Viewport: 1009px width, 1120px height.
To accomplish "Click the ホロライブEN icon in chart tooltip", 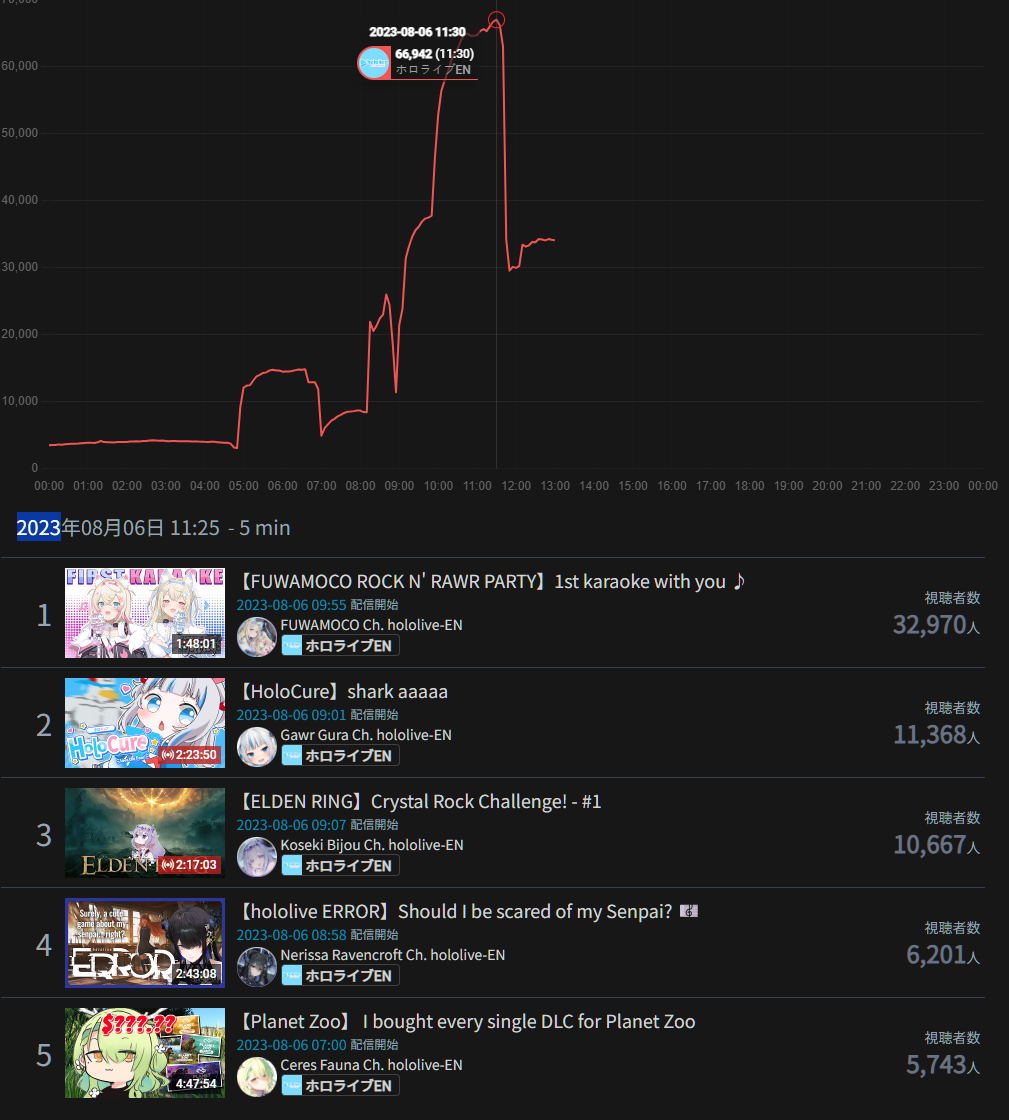I will (x=373, y=63).
